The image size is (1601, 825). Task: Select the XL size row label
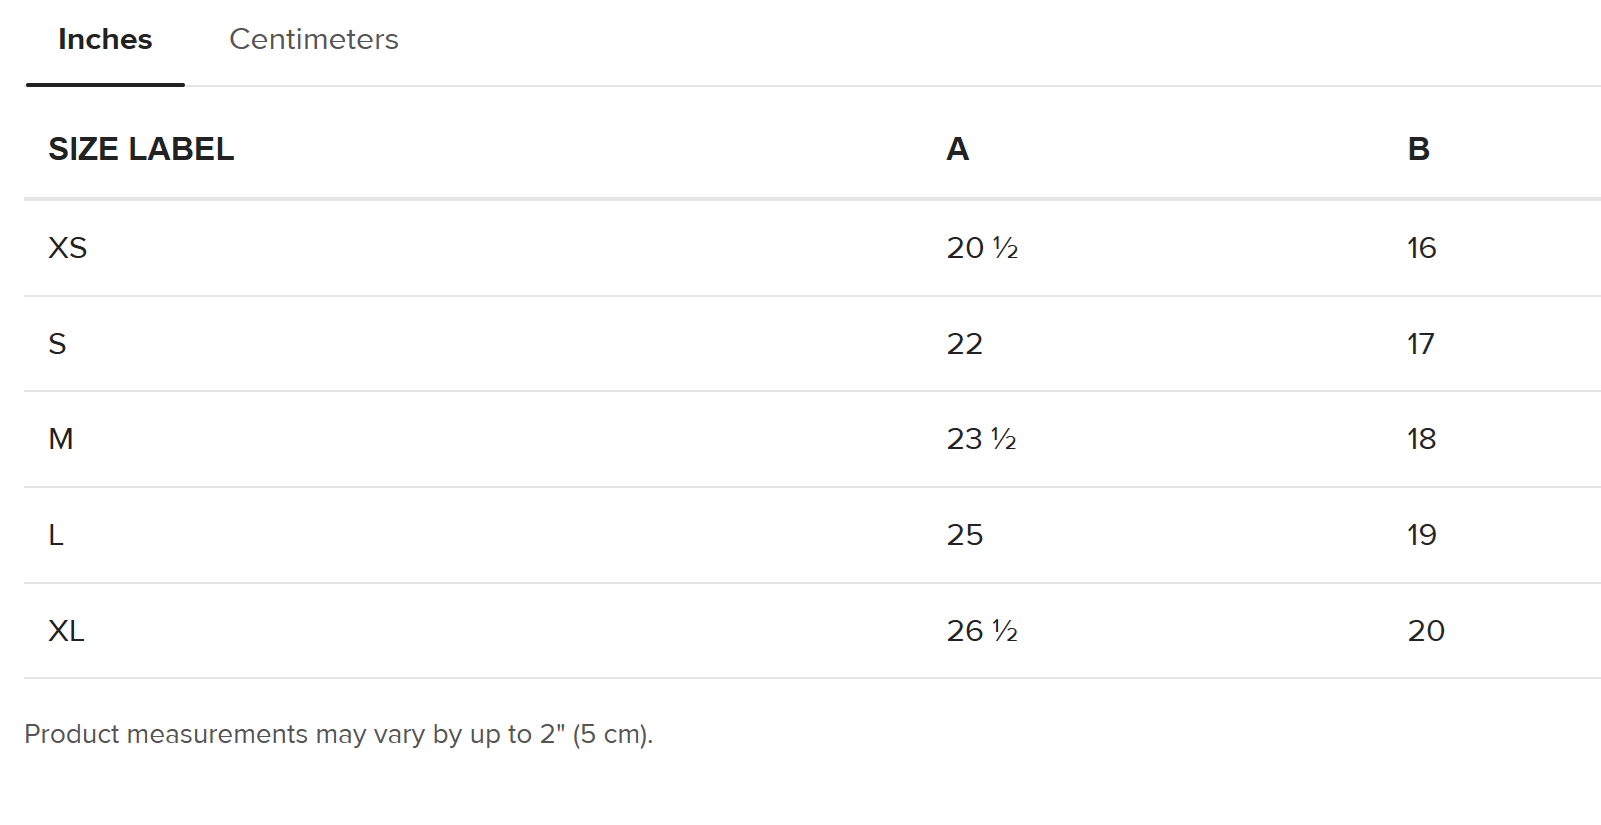click(x=66, y=631)
